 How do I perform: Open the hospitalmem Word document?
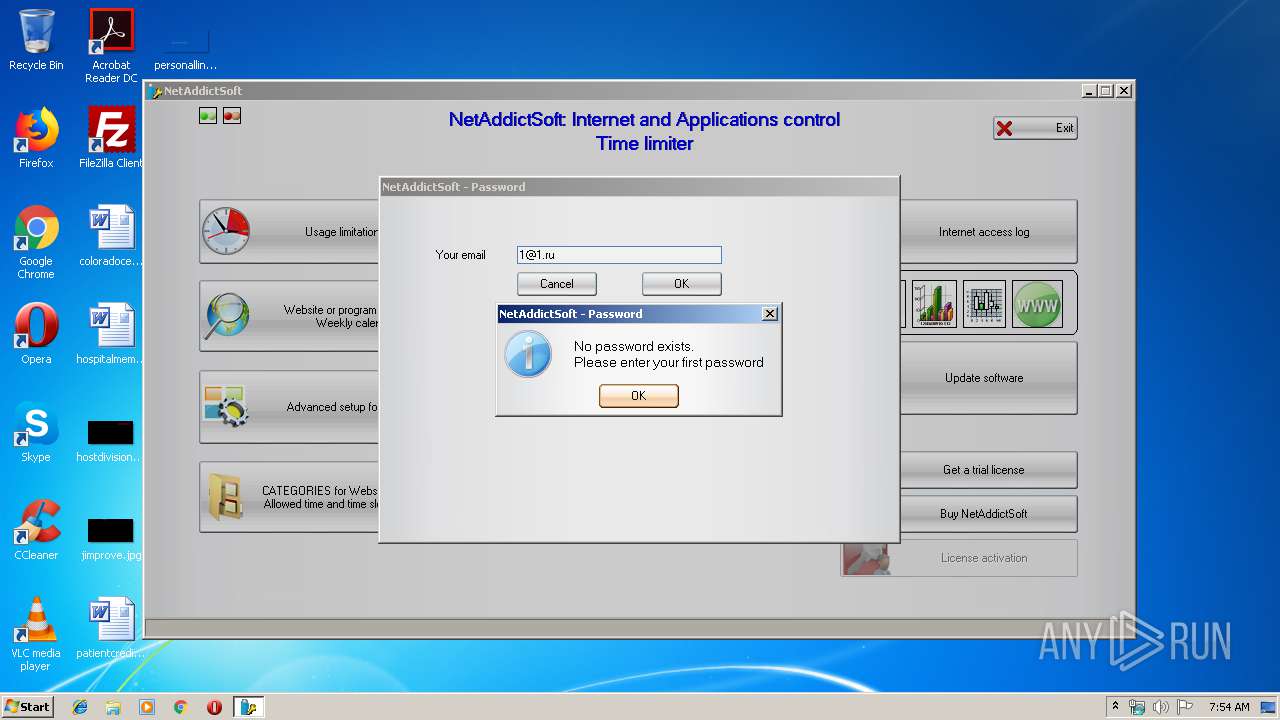coord(111,334)
